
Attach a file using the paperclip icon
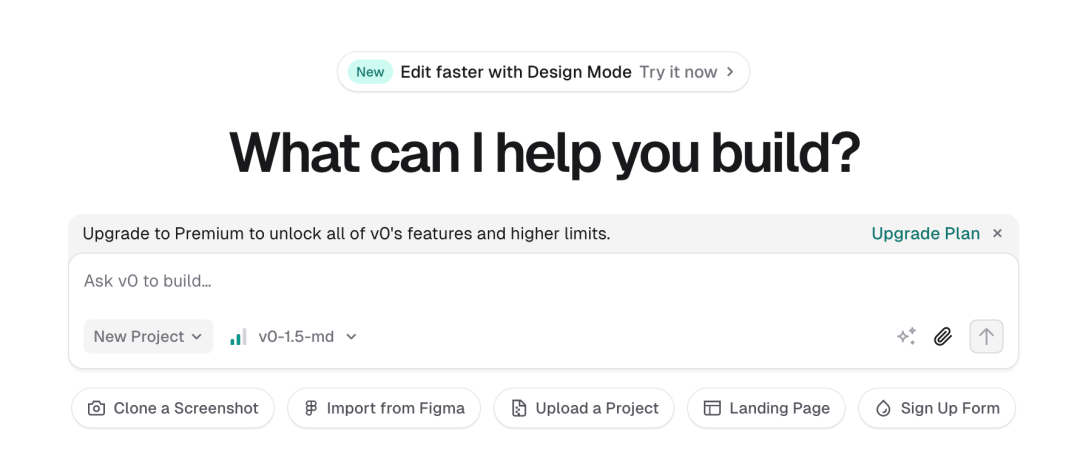coord(943,337)
